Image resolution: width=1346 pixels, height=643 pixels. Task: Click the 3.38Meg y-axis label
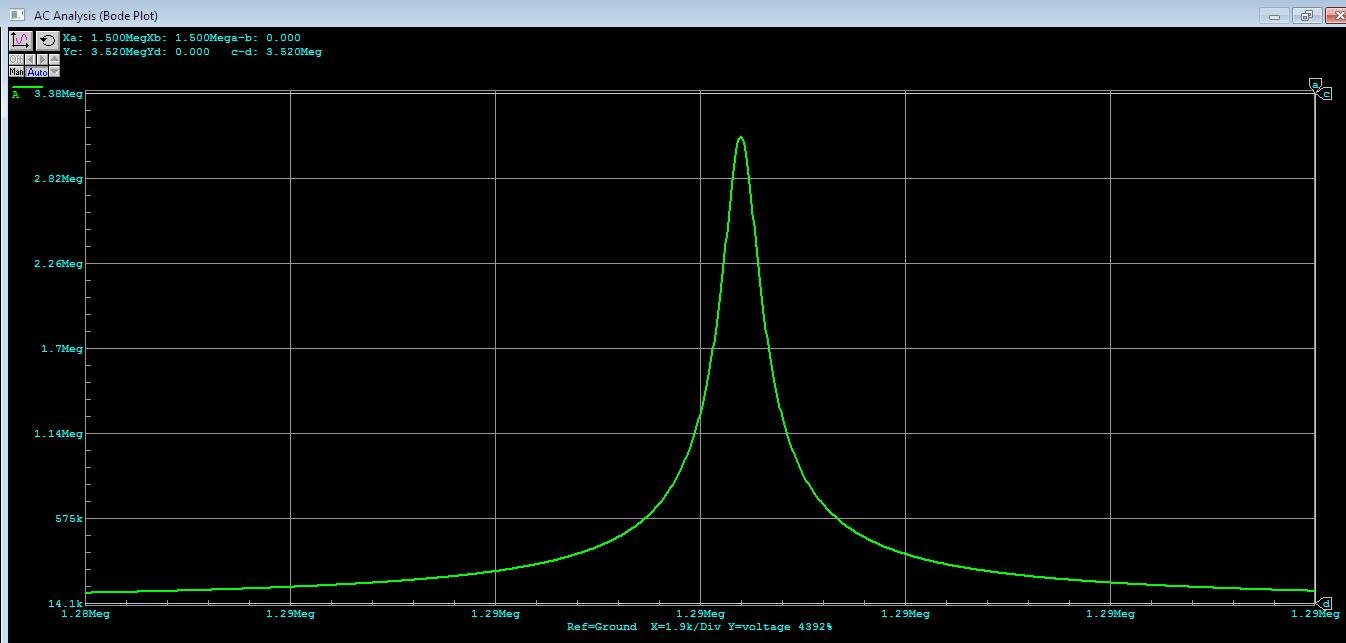(59, 94)
